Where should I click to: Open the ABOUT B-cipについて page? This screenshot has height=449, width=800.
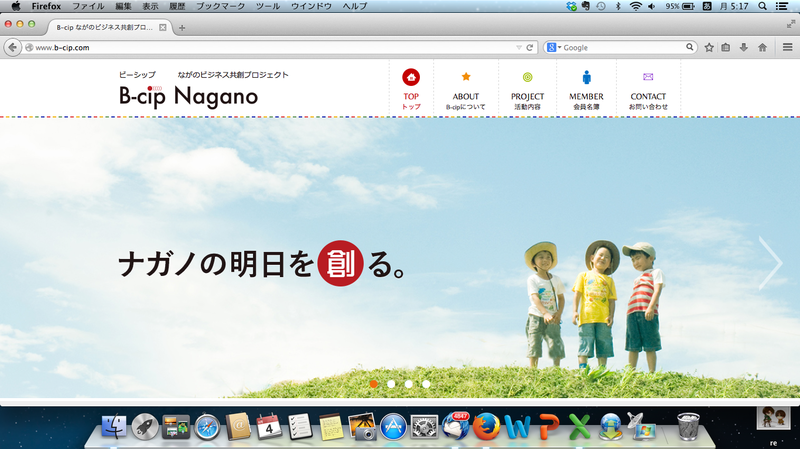coord(465,89)
